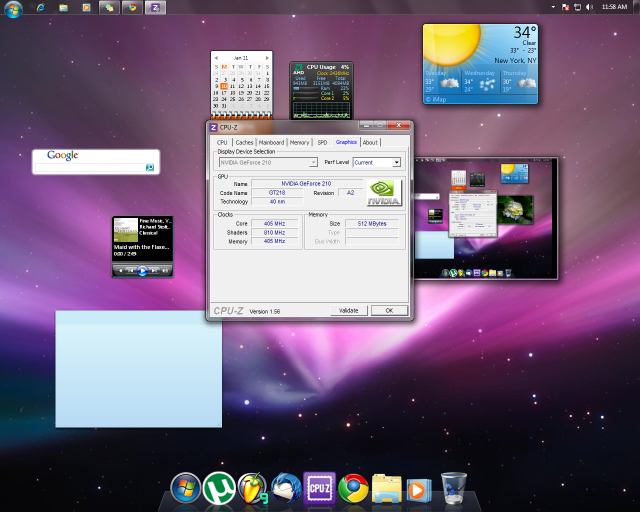Click the back arrow in media gadget

[120, 270]
